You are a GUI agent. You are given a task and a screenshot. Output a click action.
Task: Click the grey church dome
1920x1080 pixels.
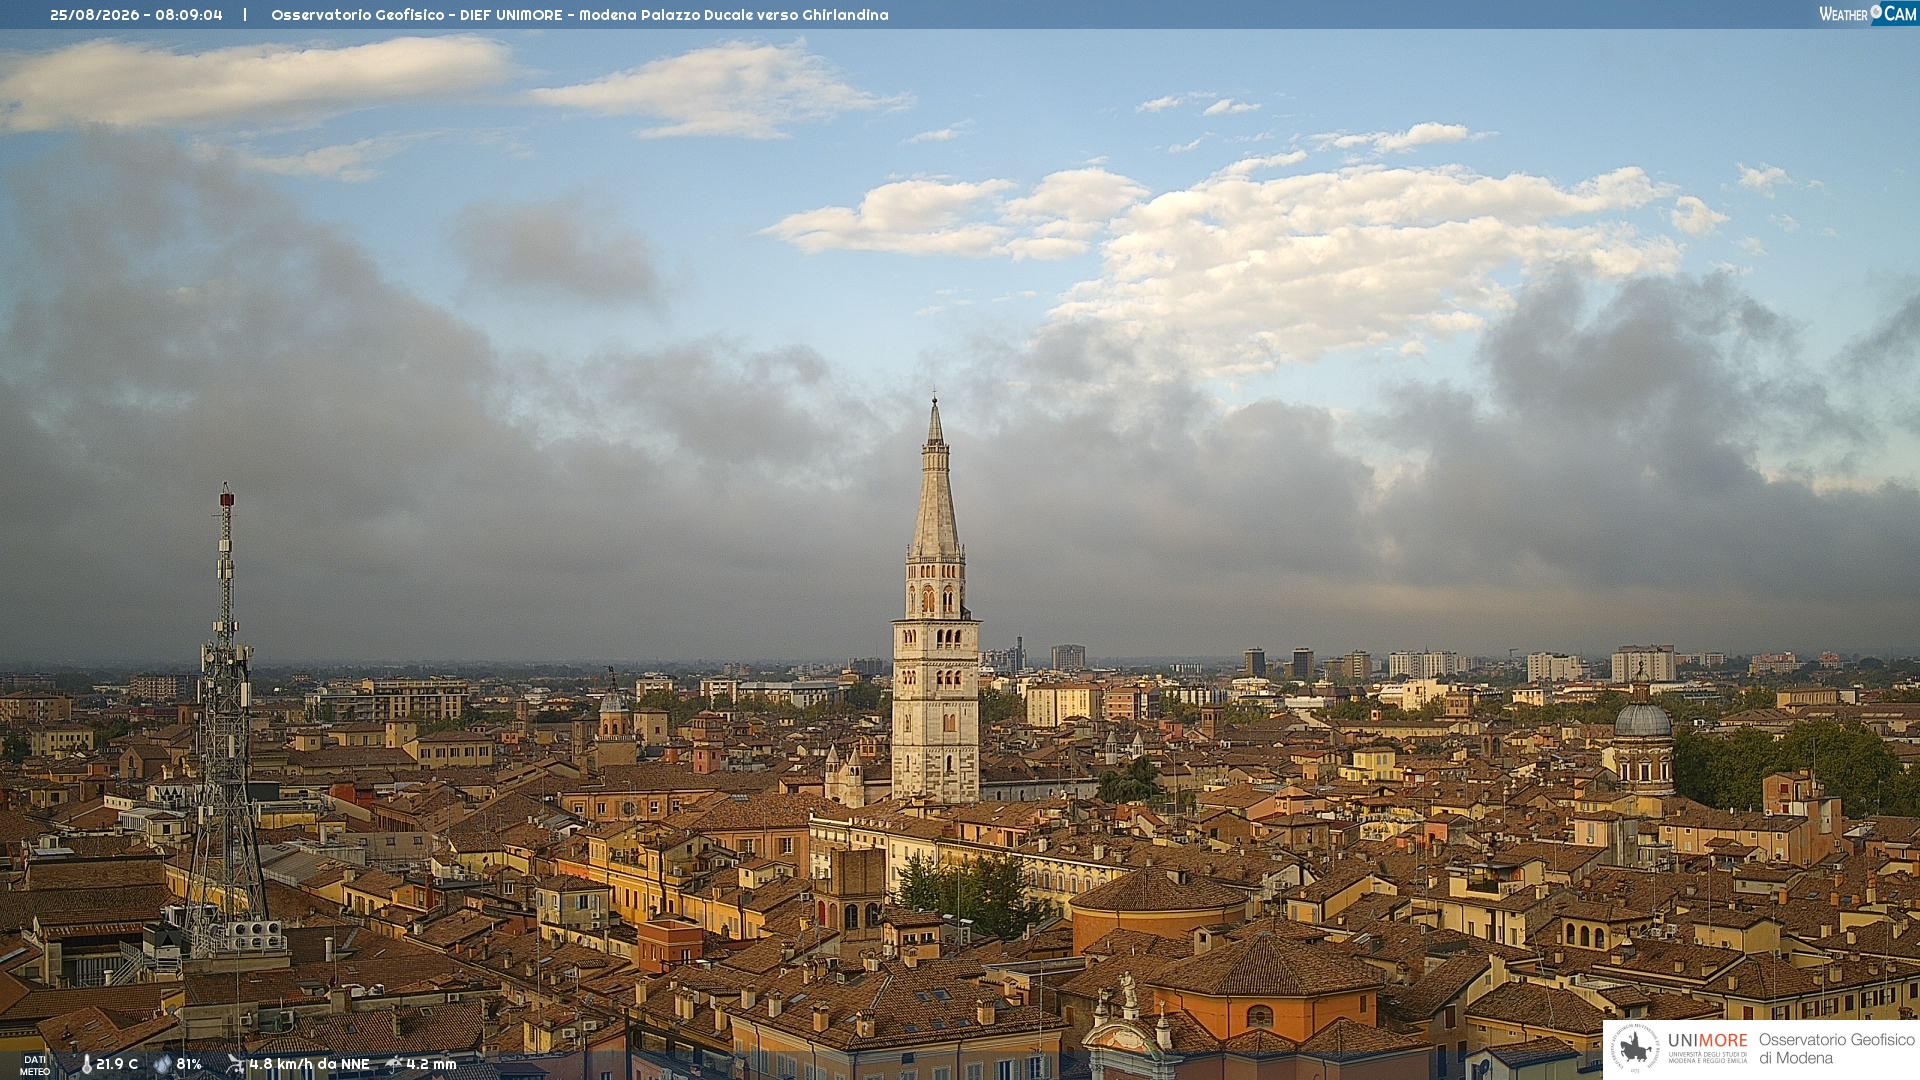click(1643, 719)
